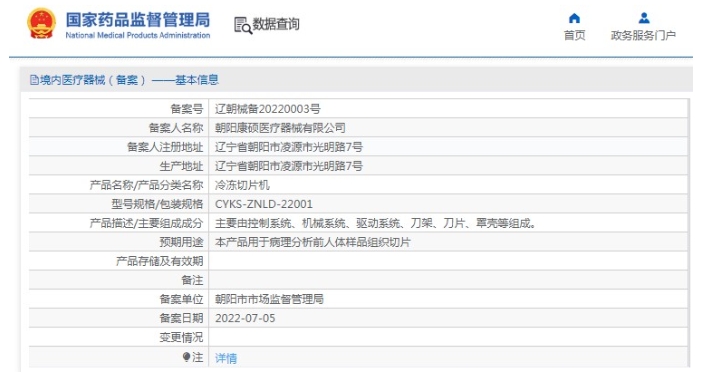Click the model number CYKS-ZNLD-22001
This screenshot has width=703, height=374.
pyautogui.click(x=264, y=204)
